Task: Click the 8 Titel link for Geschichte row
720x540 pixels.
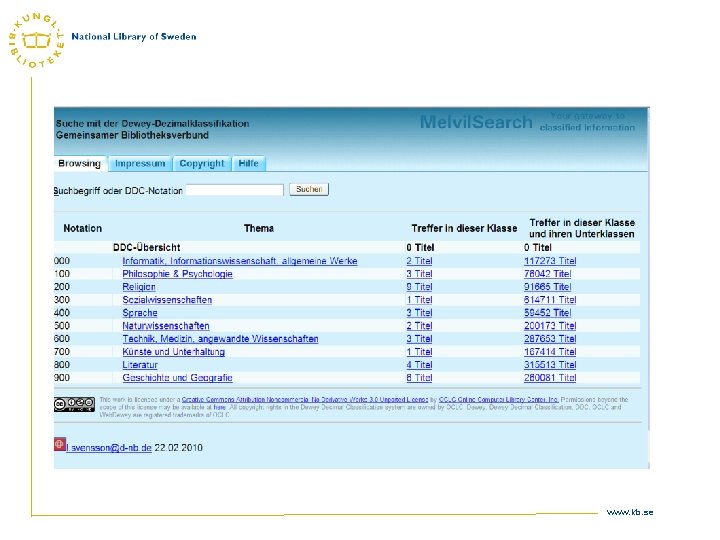Action: point(419,377)
